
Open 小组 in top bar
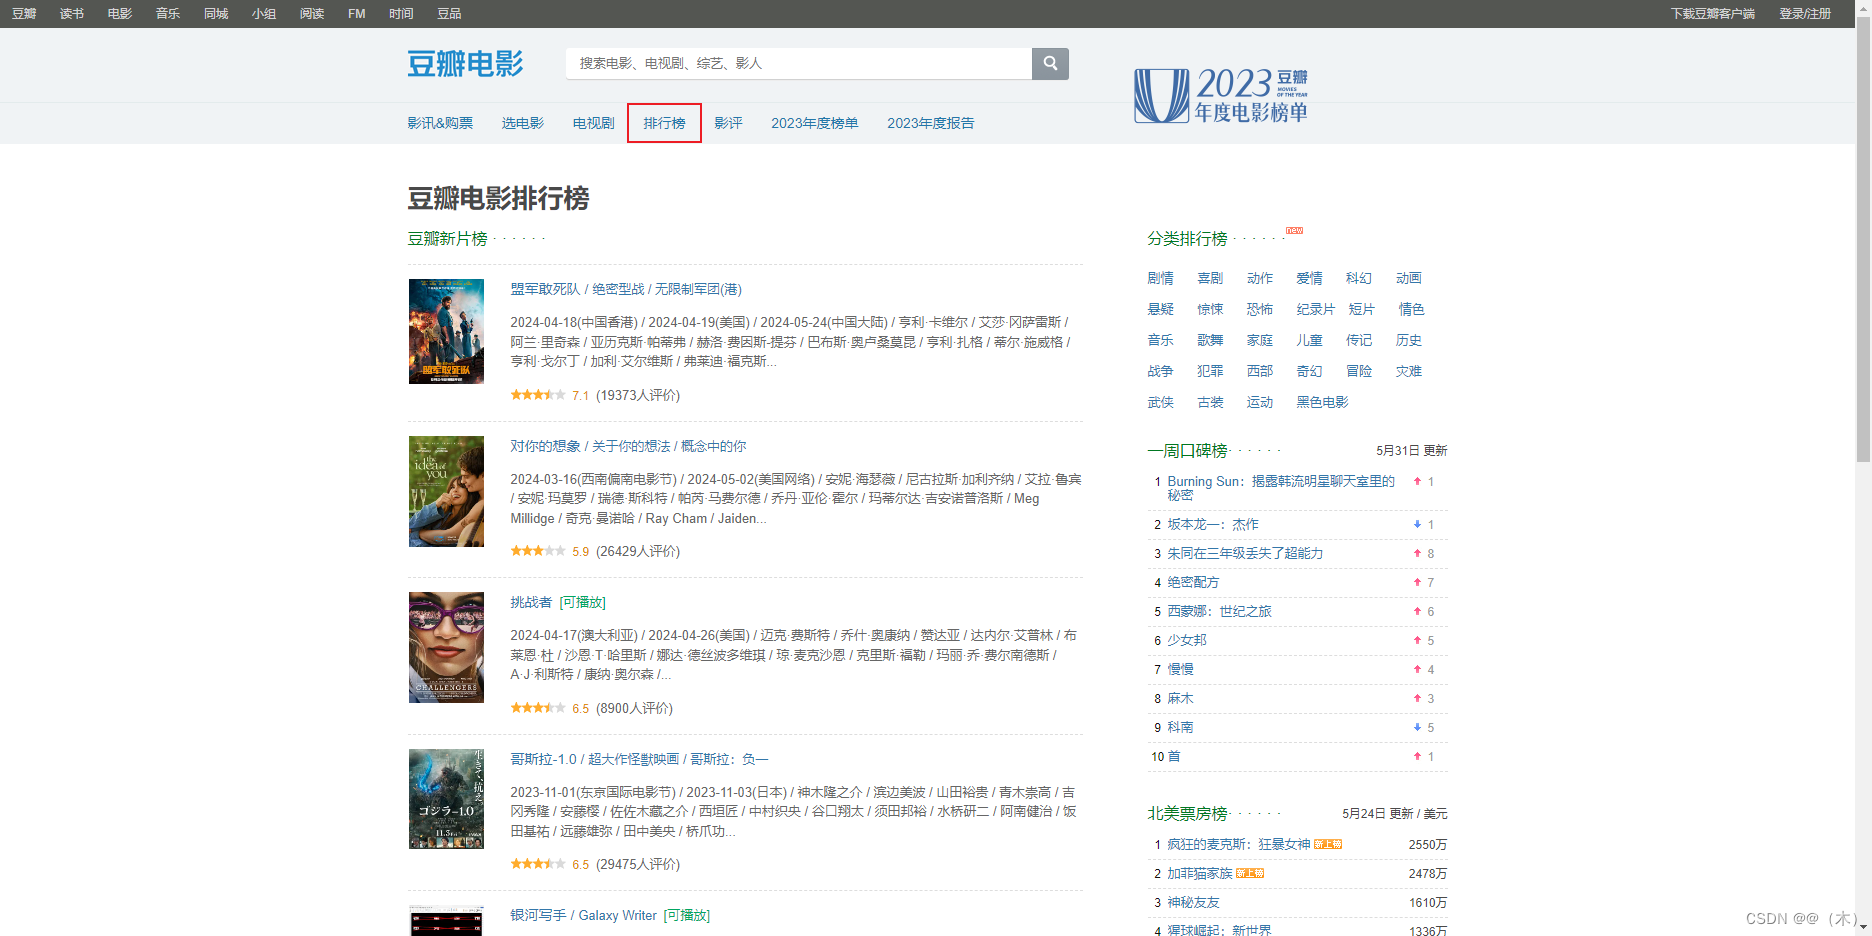click(264, 14)
